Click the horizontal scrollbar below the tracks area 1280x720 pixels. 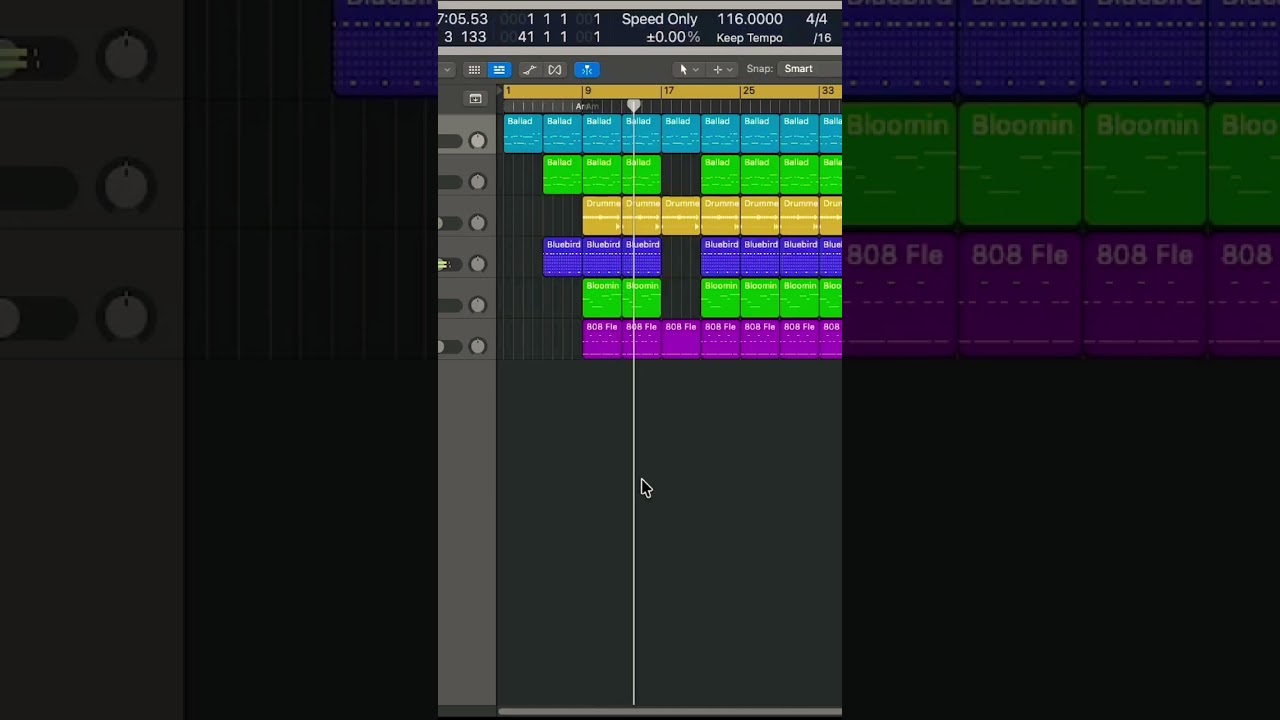coord(669,712)
